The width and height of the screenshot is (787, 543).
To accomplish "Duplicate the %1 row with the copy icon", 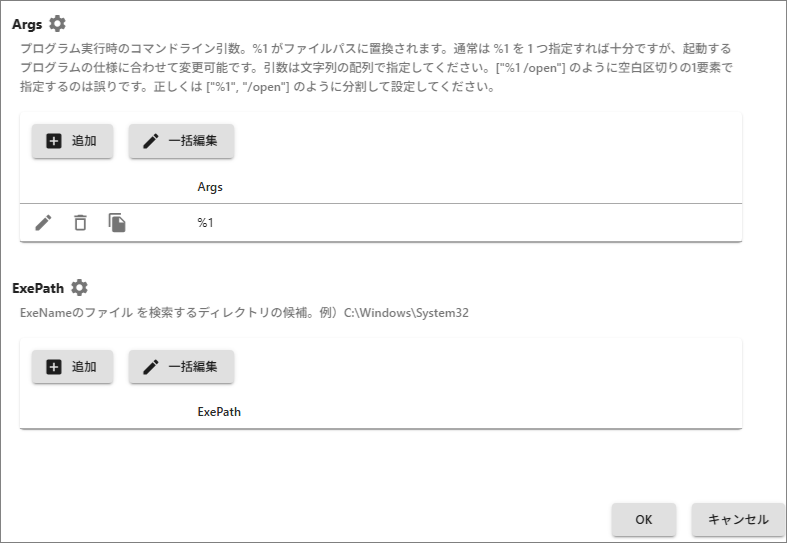I will pos(117,223).
